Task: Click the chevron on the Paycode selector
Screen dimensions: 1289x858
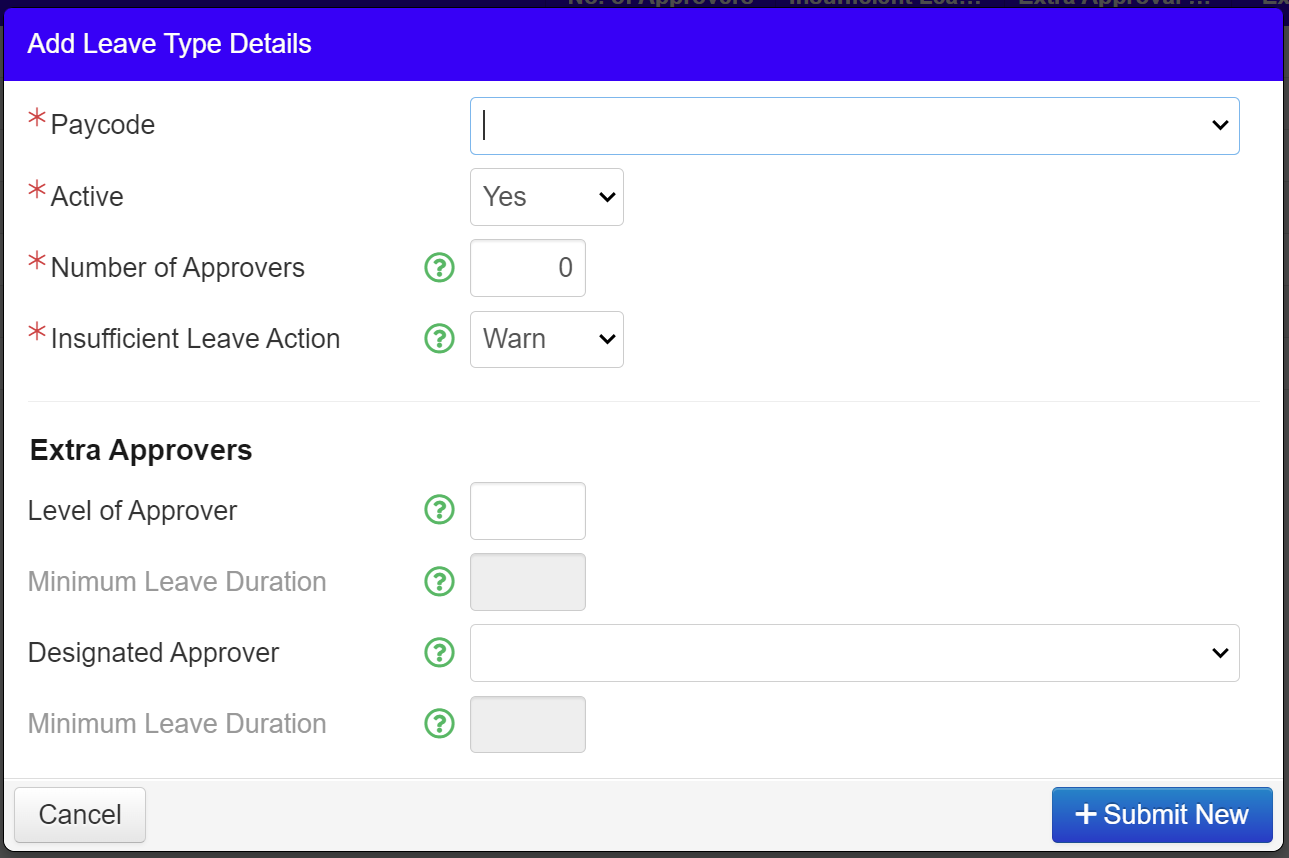Action: click(x=1219, y=125)
